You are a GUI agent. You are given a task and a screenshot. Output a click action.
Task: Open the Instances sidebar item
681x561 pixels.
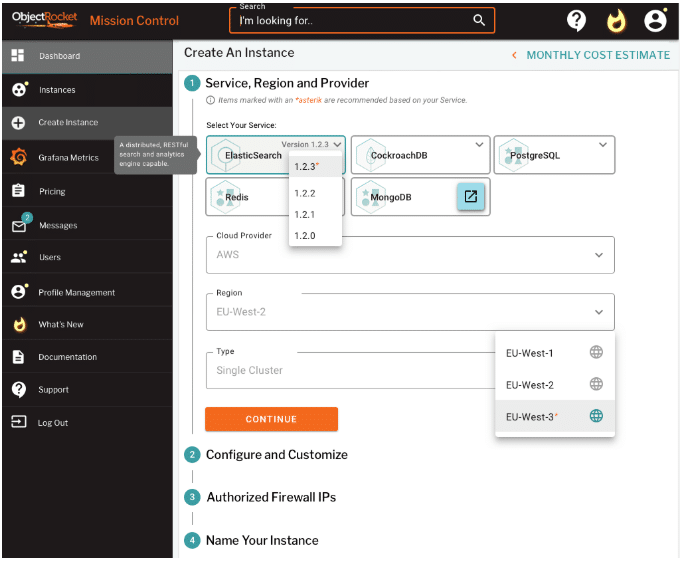point(87,90)
